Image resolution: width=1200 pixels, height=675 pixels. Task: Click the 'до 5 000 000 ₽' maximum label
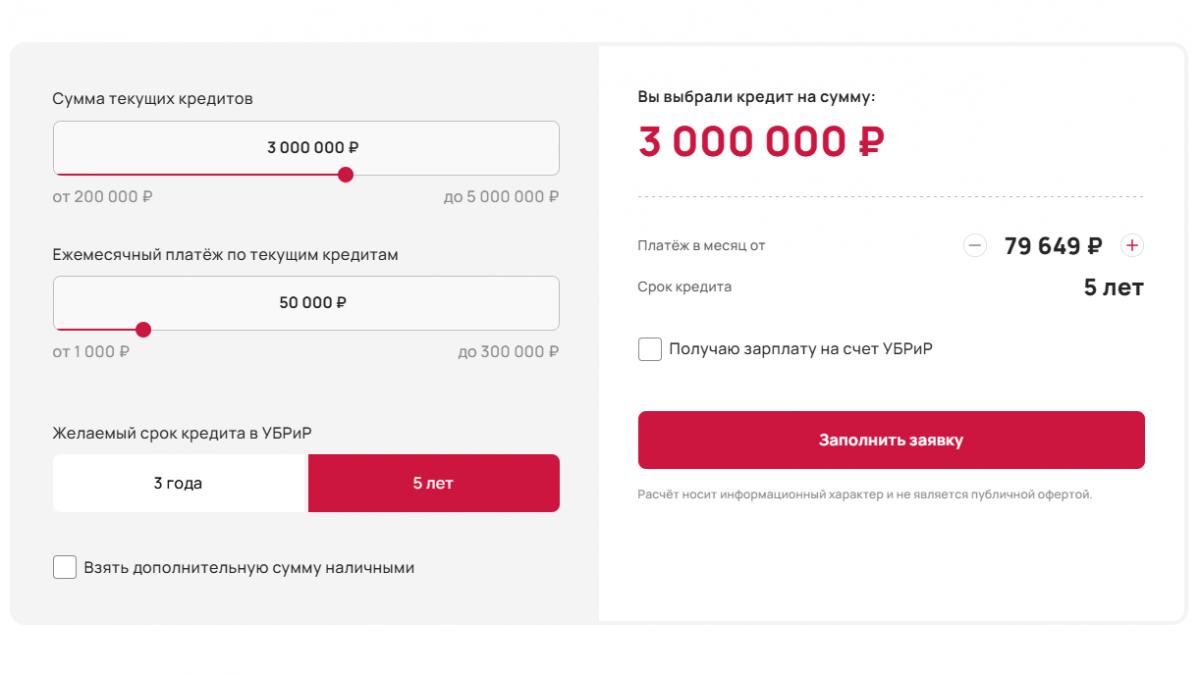(x=501, y=197)
